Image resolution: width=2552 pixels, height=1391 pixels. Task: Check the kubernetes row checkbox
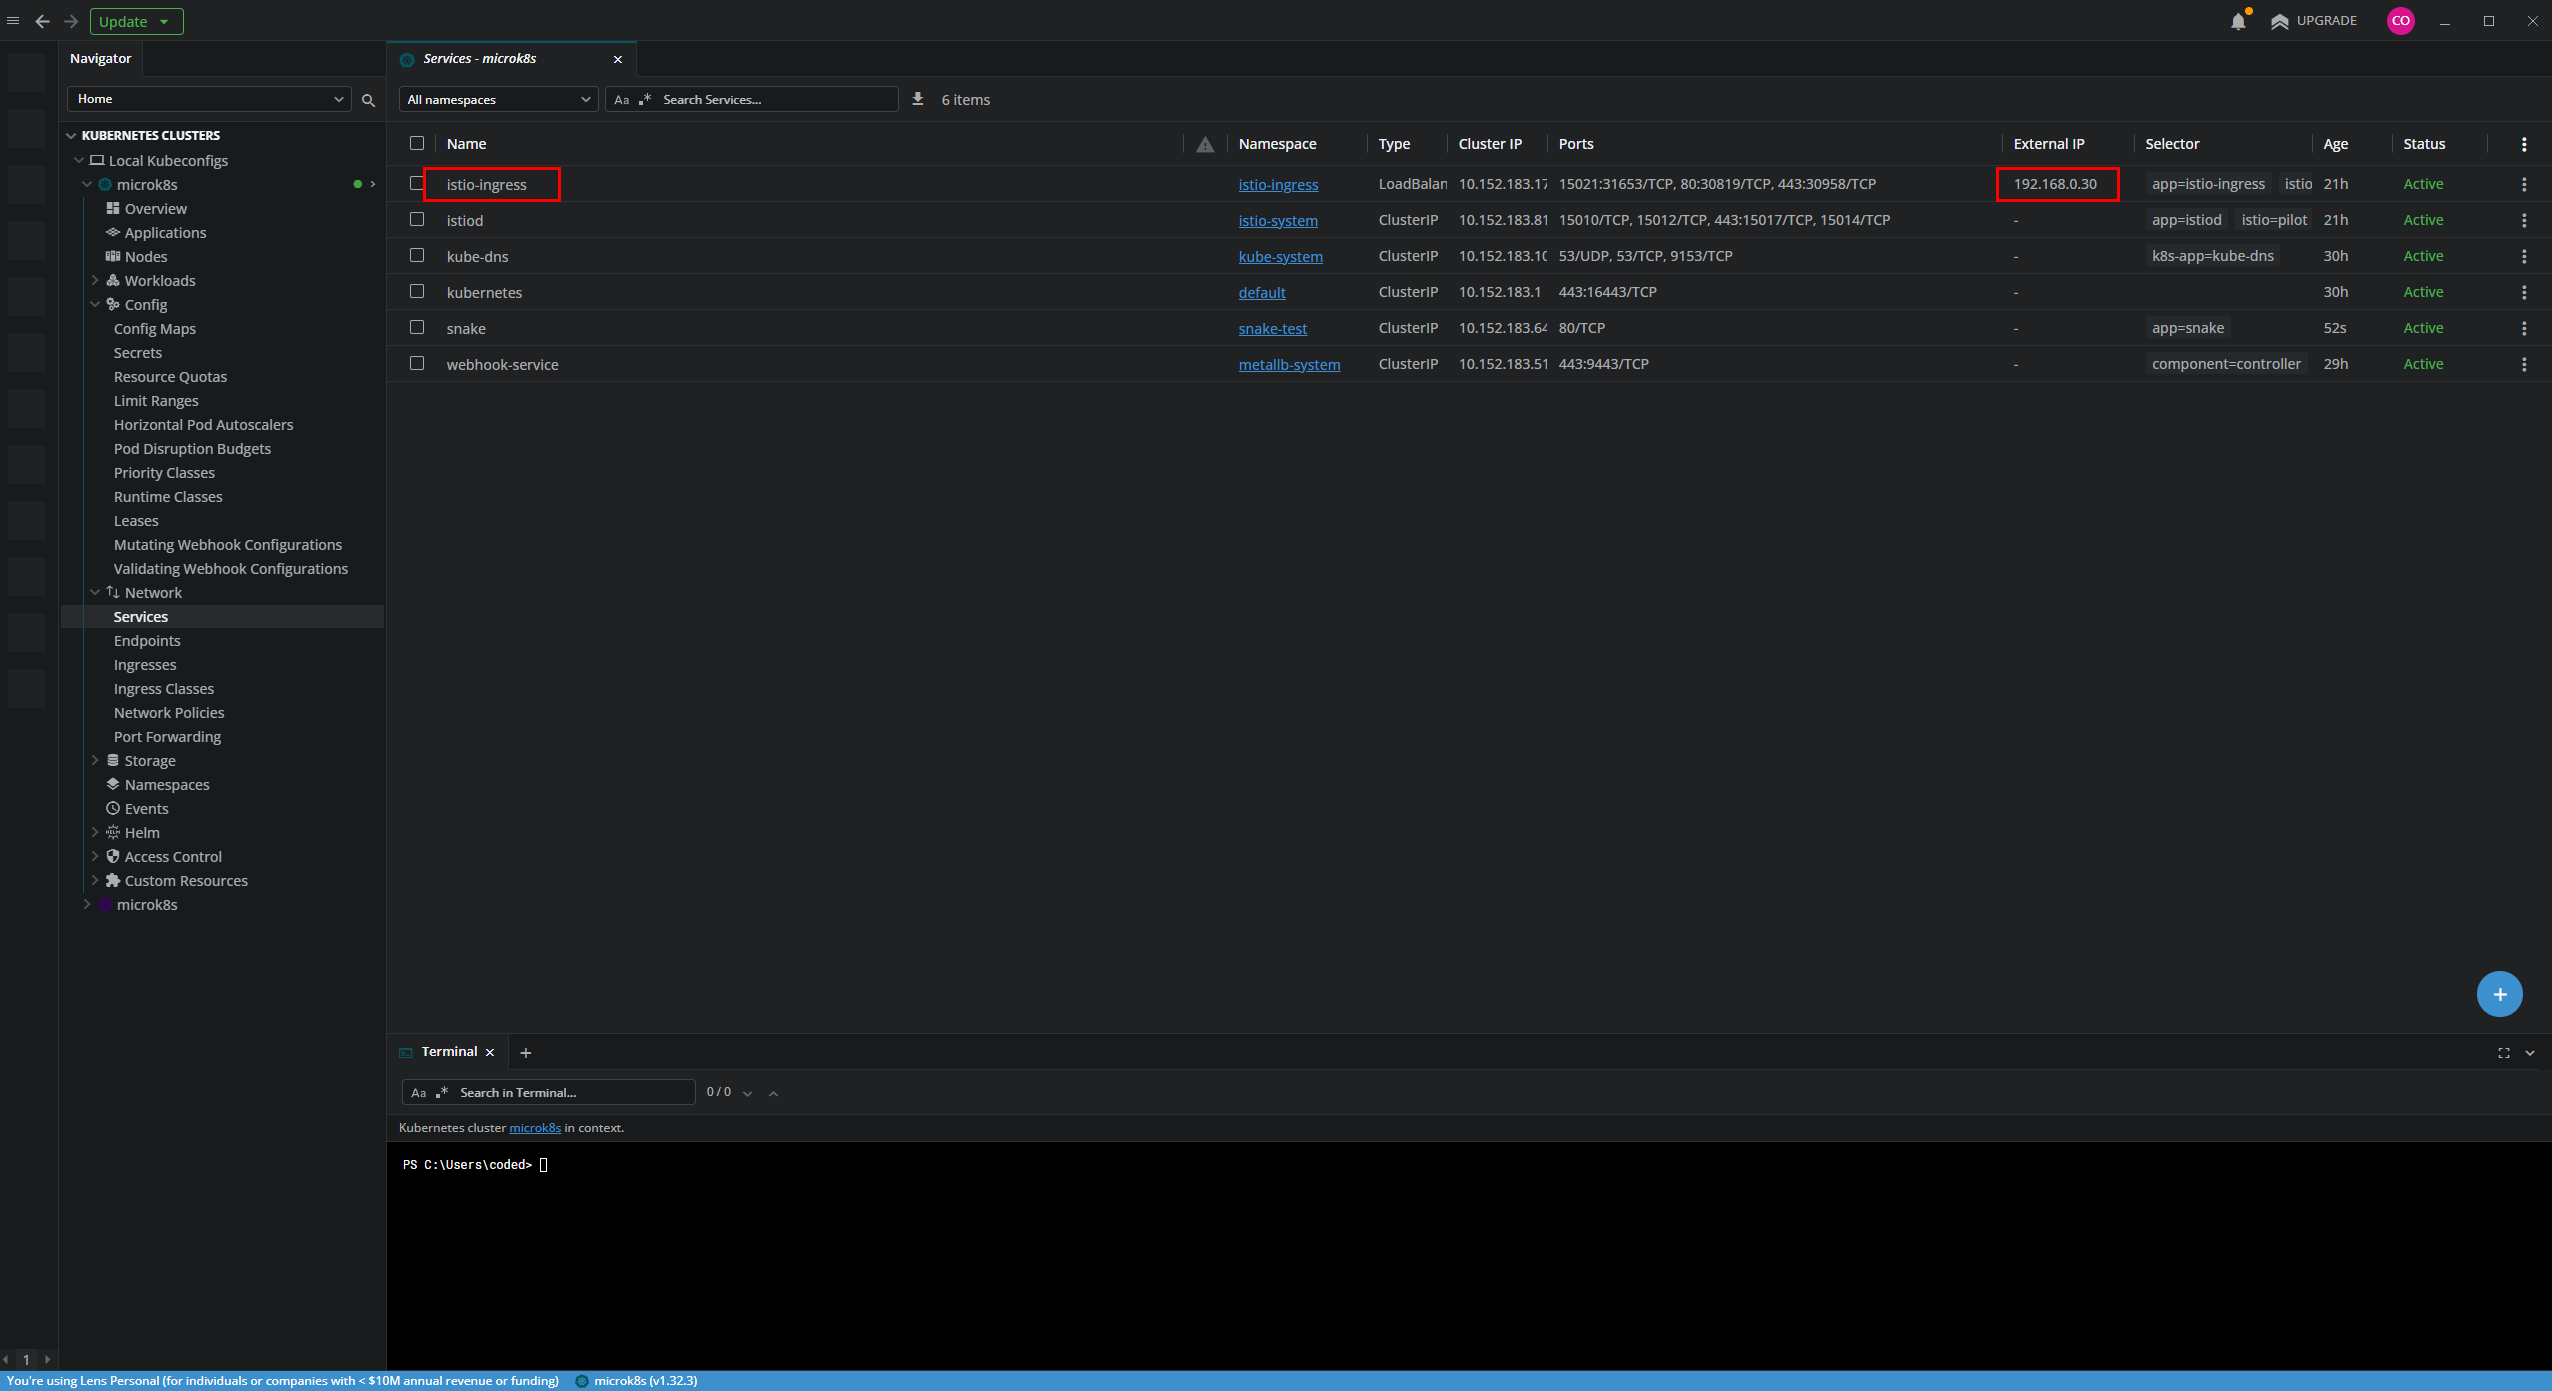coord(417,291)
